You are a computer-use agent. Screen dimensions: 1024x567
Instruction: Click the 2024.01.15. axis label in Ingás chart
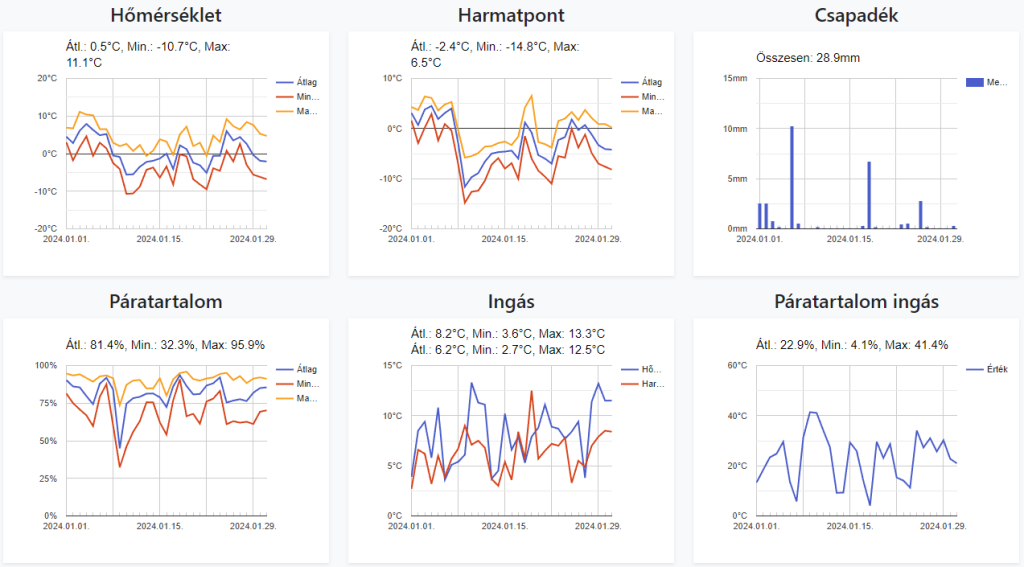pos(504,525)
